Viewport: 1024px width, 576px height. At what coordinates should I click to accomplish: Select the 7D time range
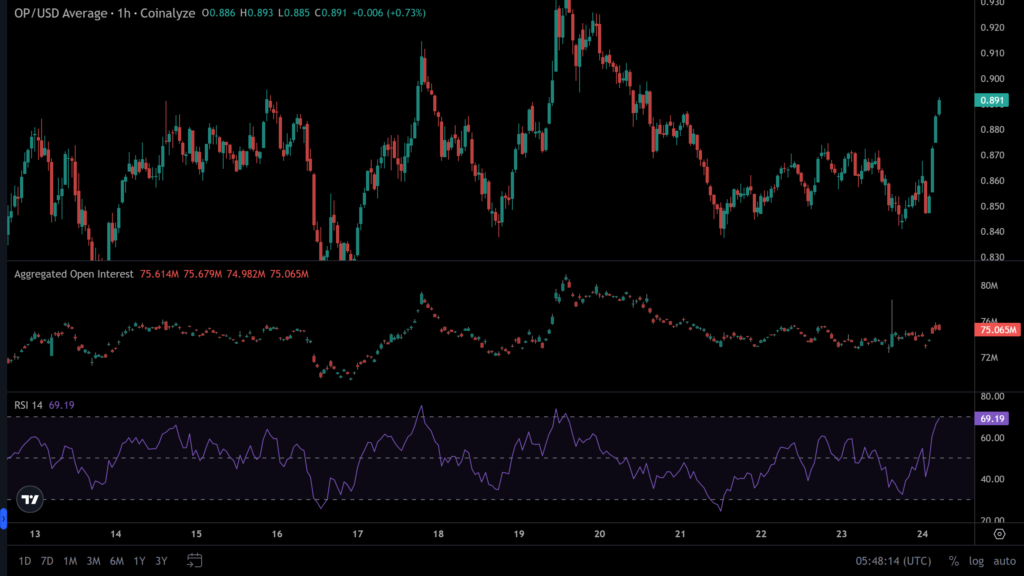point(47,561)
